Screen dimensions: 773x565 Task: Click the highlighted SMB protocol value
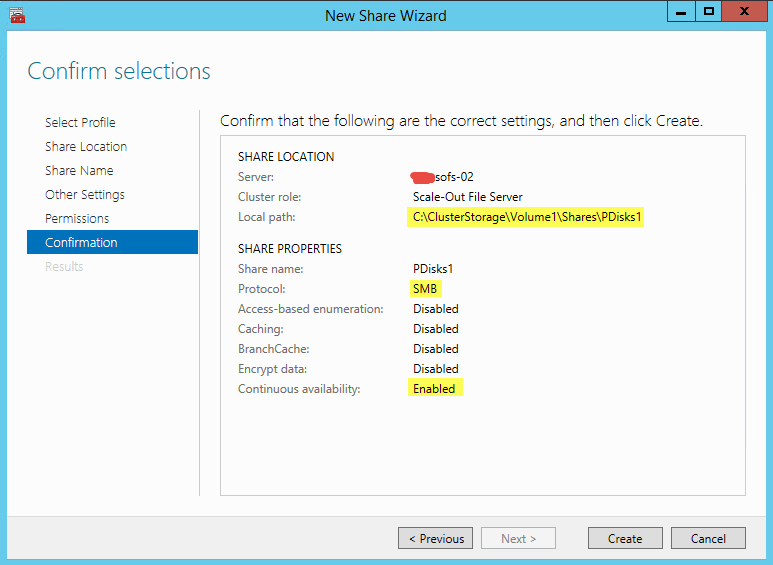(x=426, y=289)
